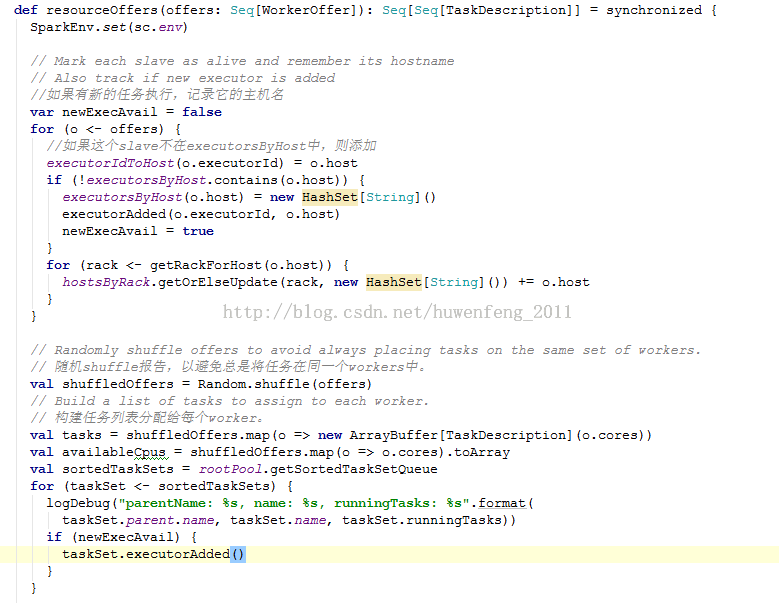The image size is (779, 603).
Task: Click the getRackForHost call
Action: point(206,265)
